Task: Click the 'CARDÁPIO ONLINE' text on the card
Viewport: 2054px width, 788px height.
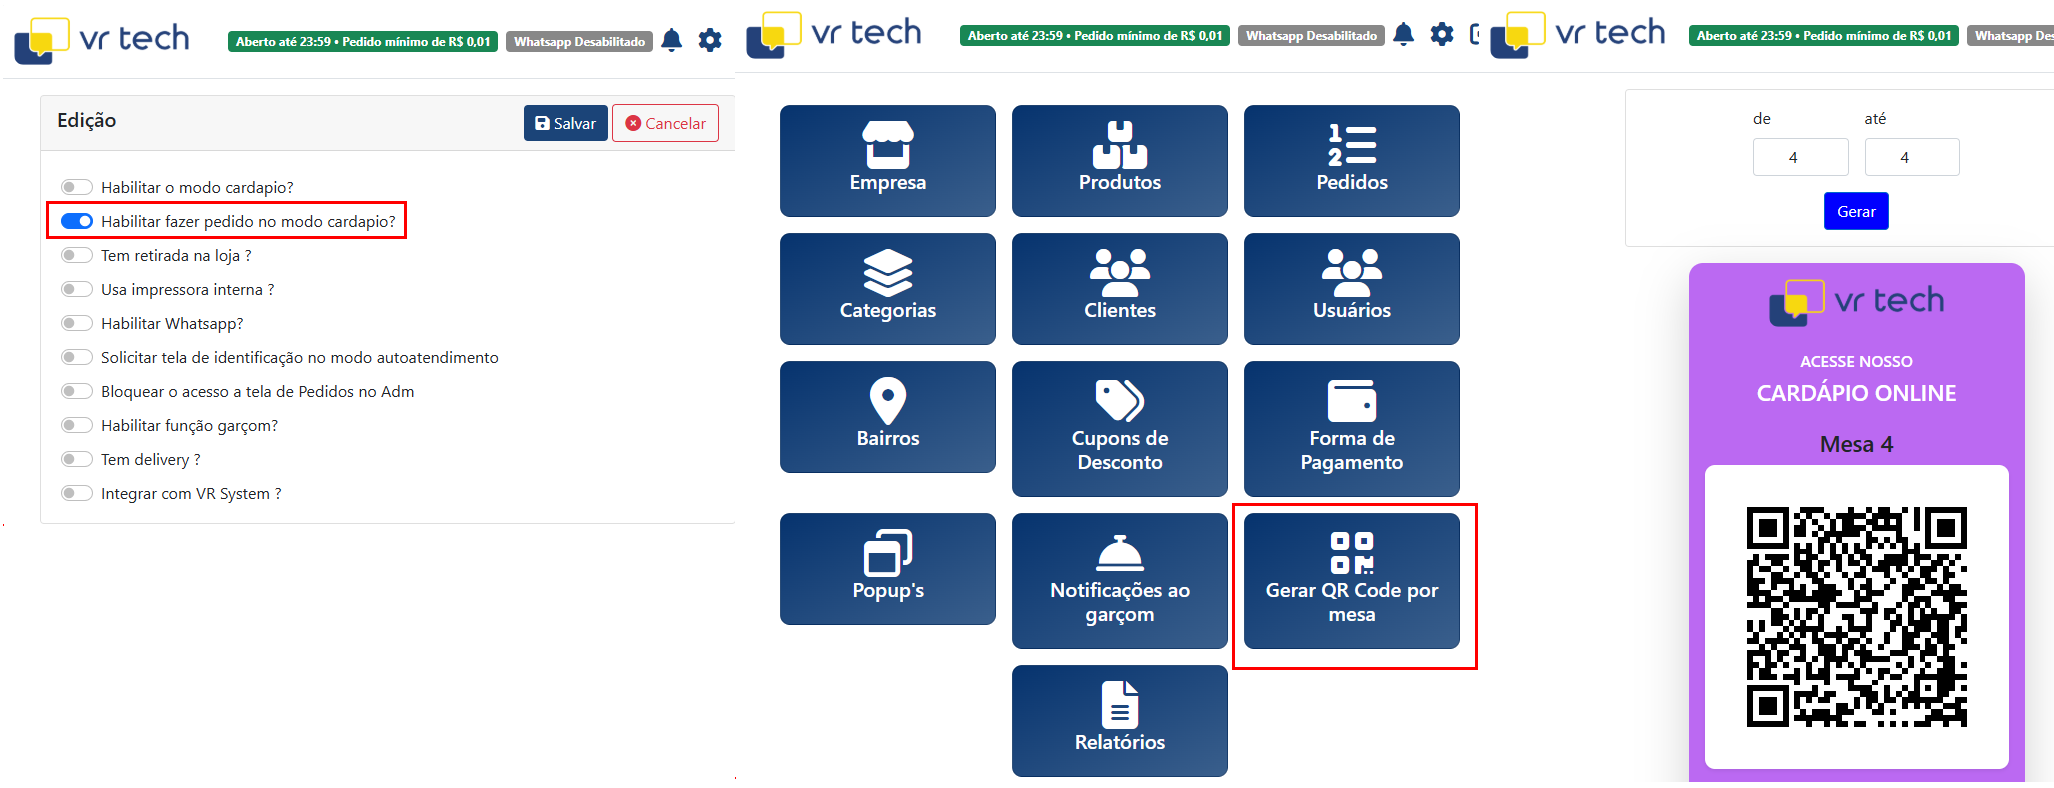Action: tap(1857, 393)
